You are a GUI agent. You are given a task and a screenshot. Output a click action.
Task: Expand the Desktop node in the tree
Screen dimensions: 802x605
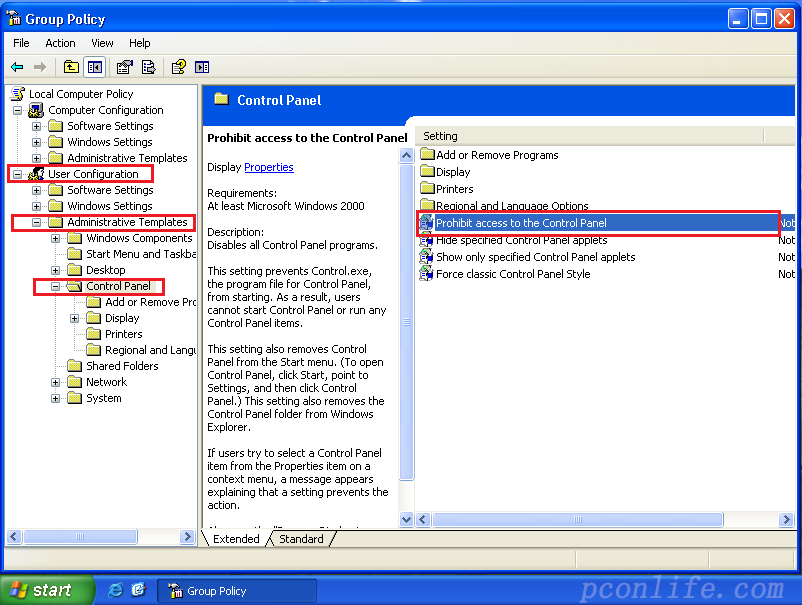pyautogui.click(x=56, y=270)
